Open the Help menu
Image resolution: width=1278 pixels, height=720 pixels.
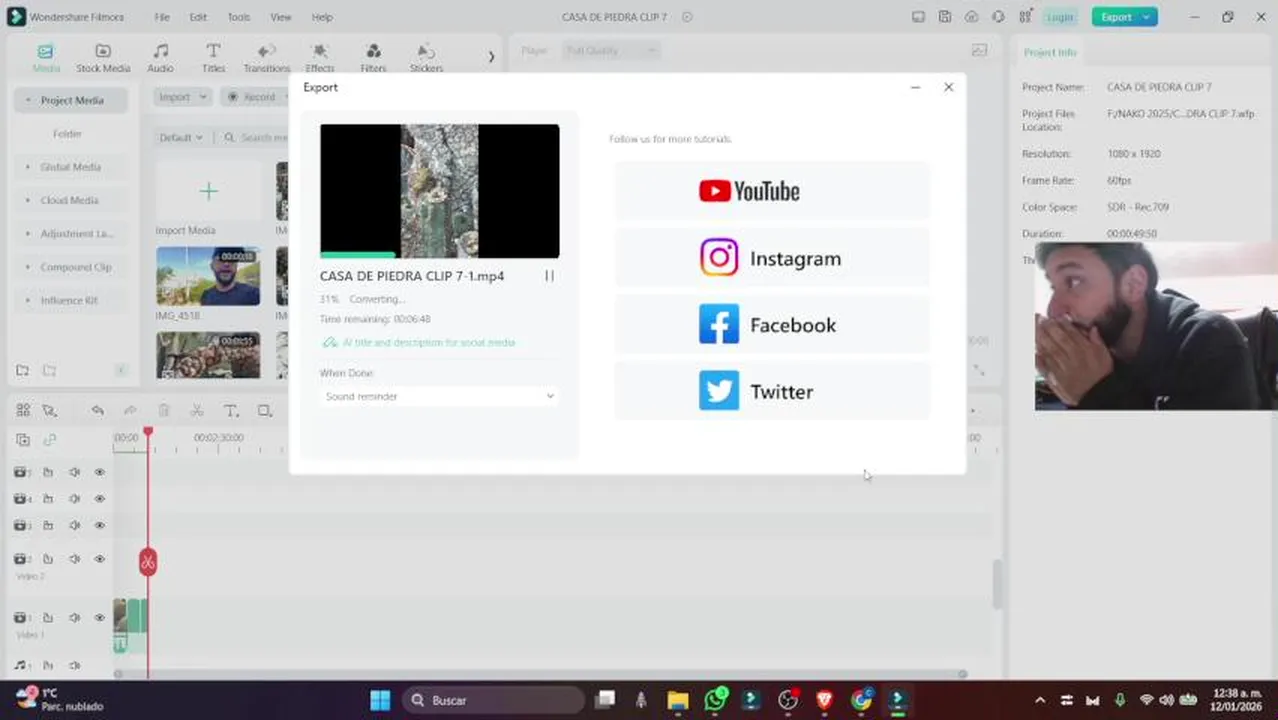tap(322, 17)
